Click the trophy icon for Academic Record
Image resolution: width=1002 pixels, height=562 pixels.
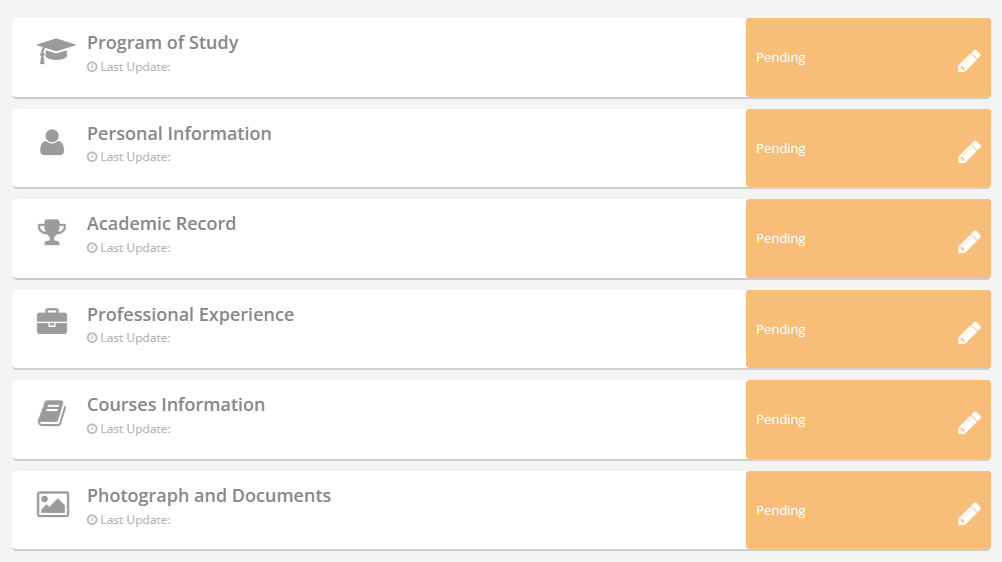[52, 232]
